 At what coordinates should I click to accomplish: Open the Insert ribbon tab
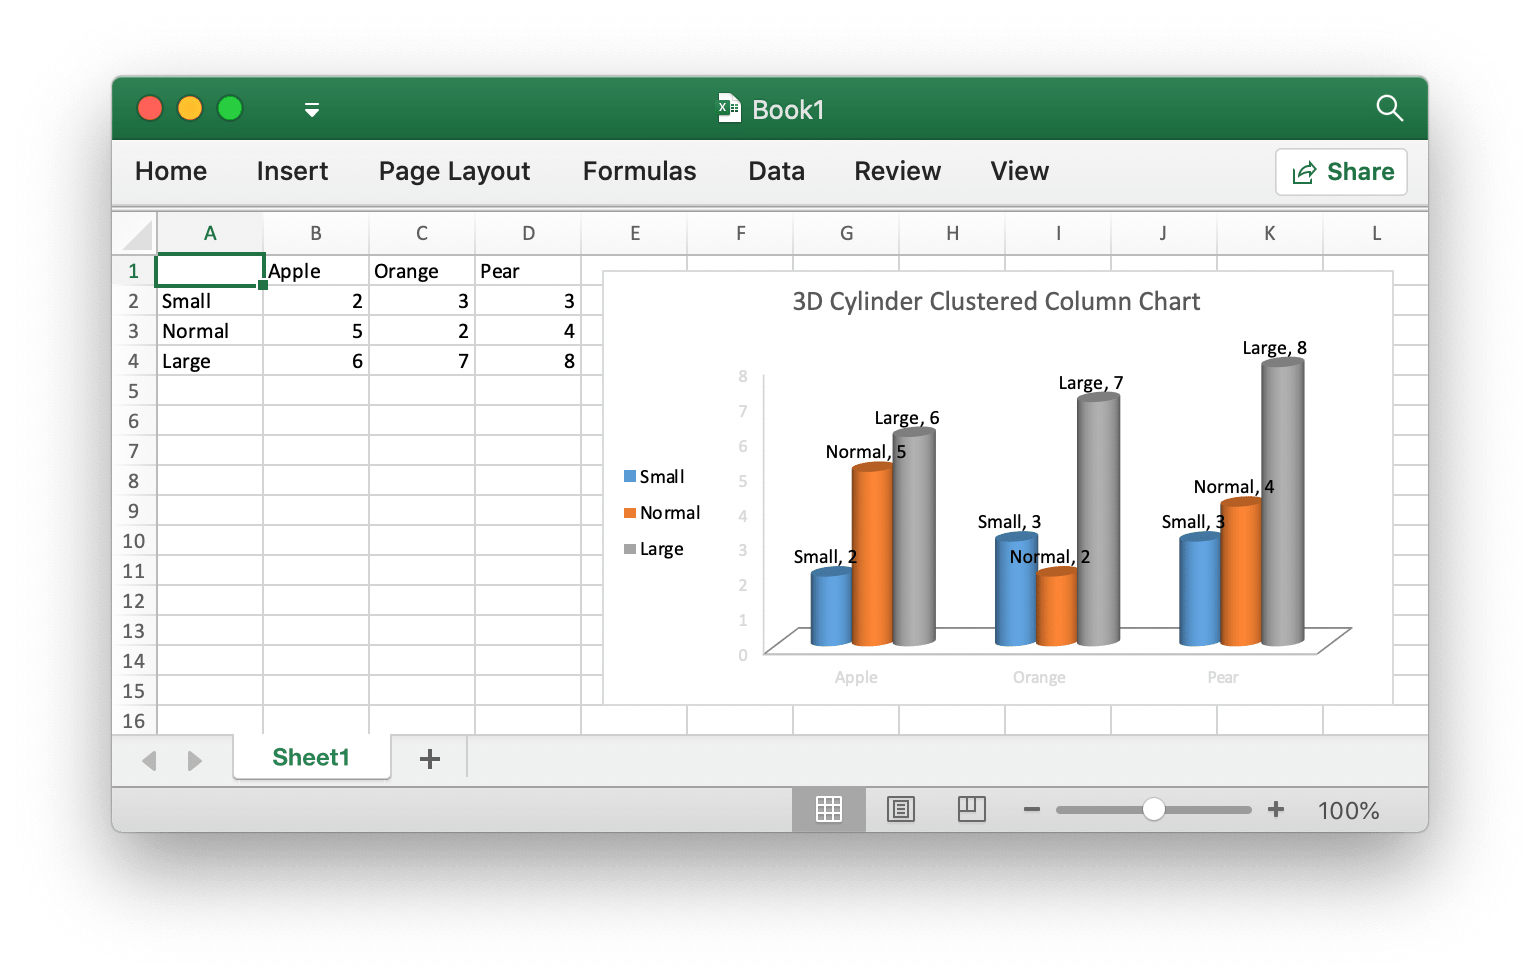[292, 171]
